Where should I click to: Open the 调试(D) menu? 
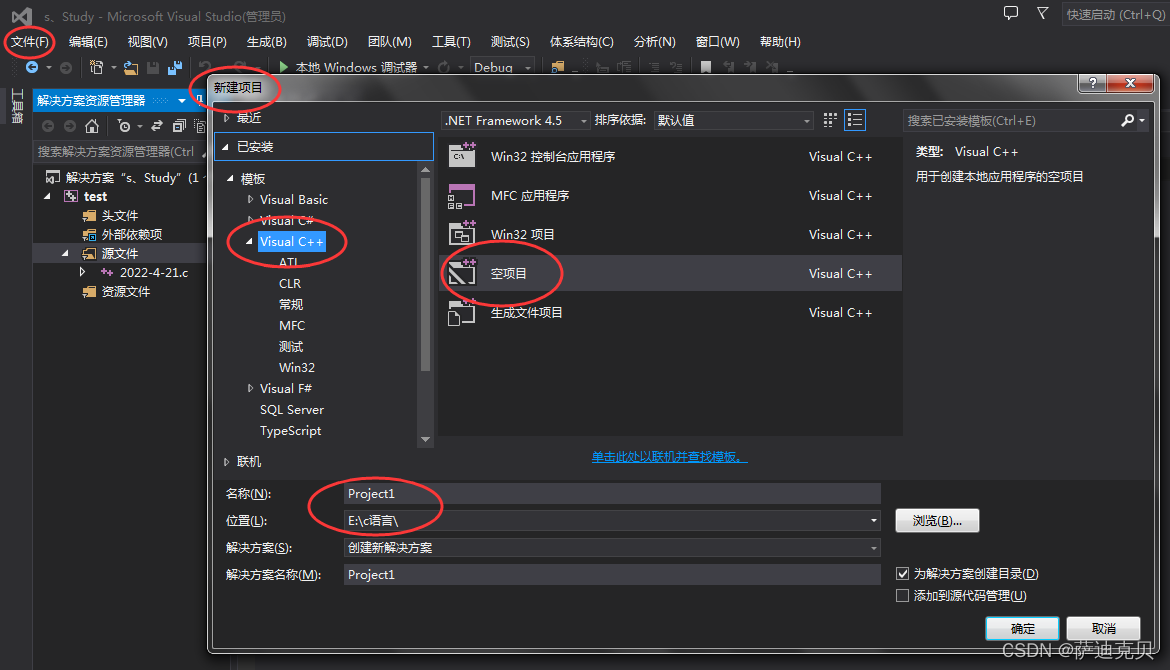pos(327,42)
